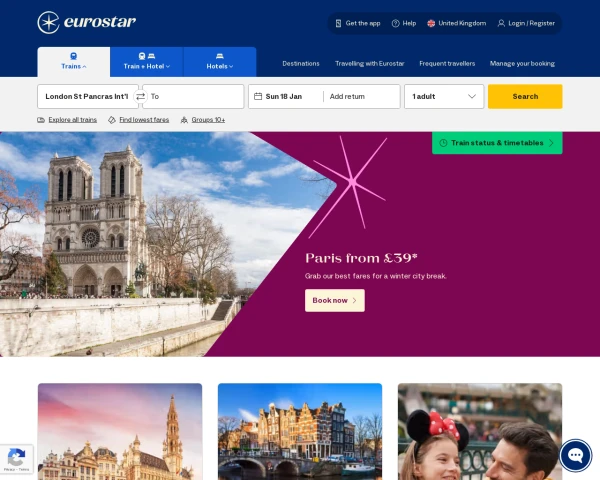Click the Explore all trains link
The height and width of the screenshot is (480, 600).
(x=73, y=120)
